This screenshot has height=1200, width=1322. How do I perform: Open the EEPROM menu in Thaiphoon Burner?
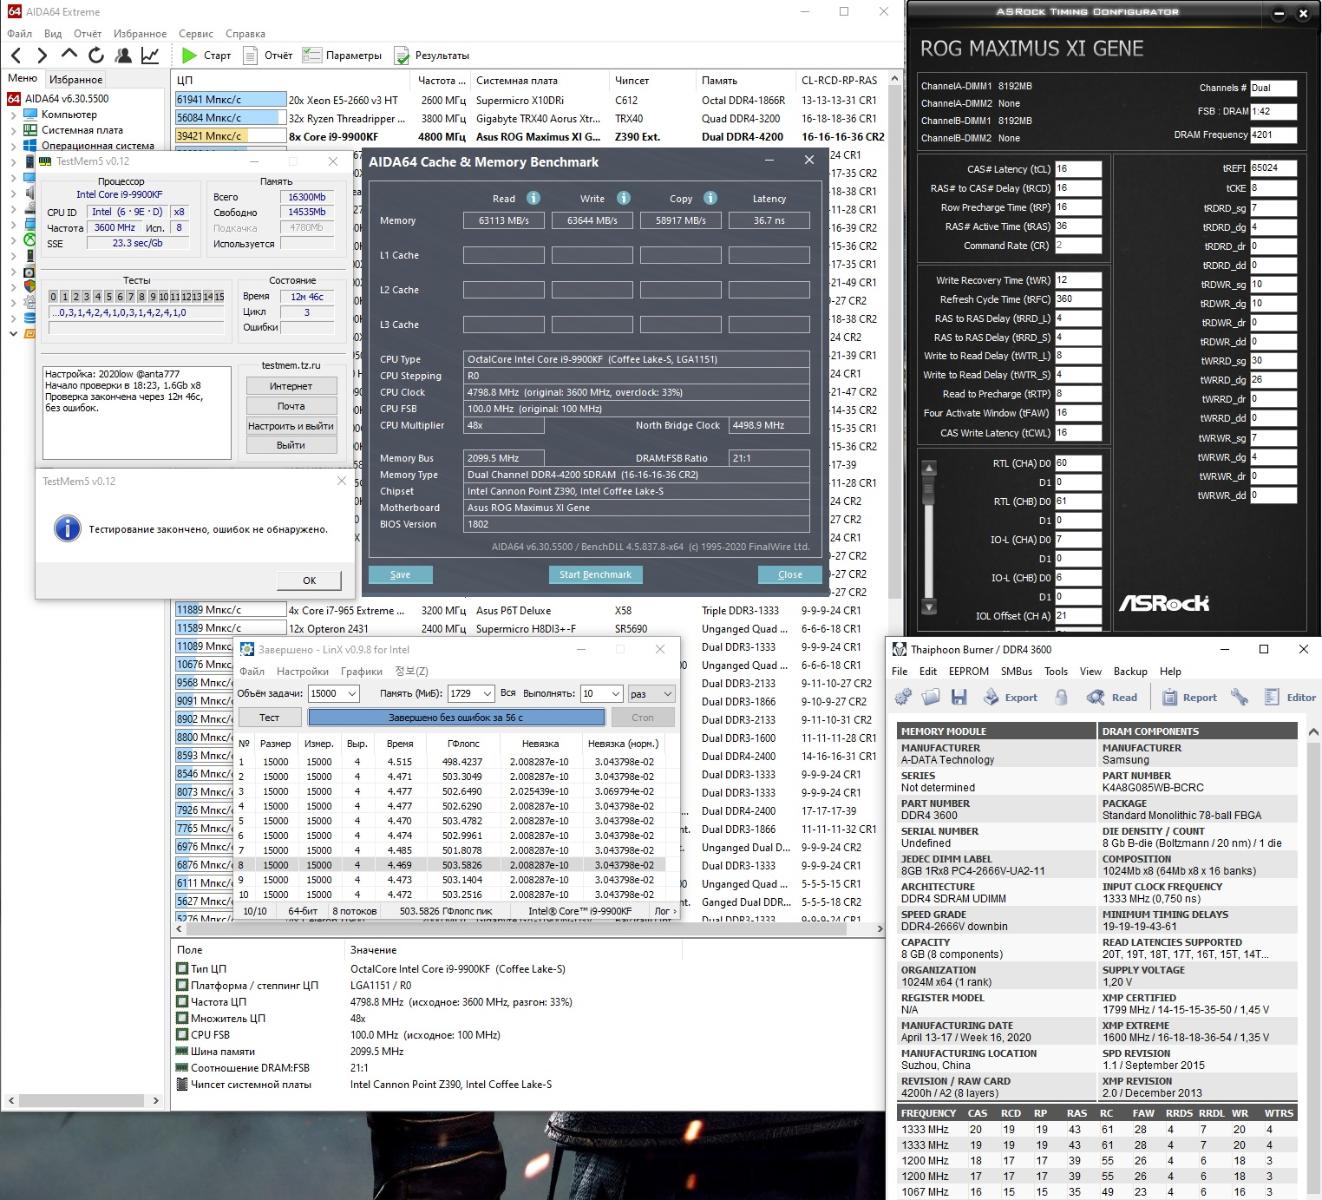point(968,671)
